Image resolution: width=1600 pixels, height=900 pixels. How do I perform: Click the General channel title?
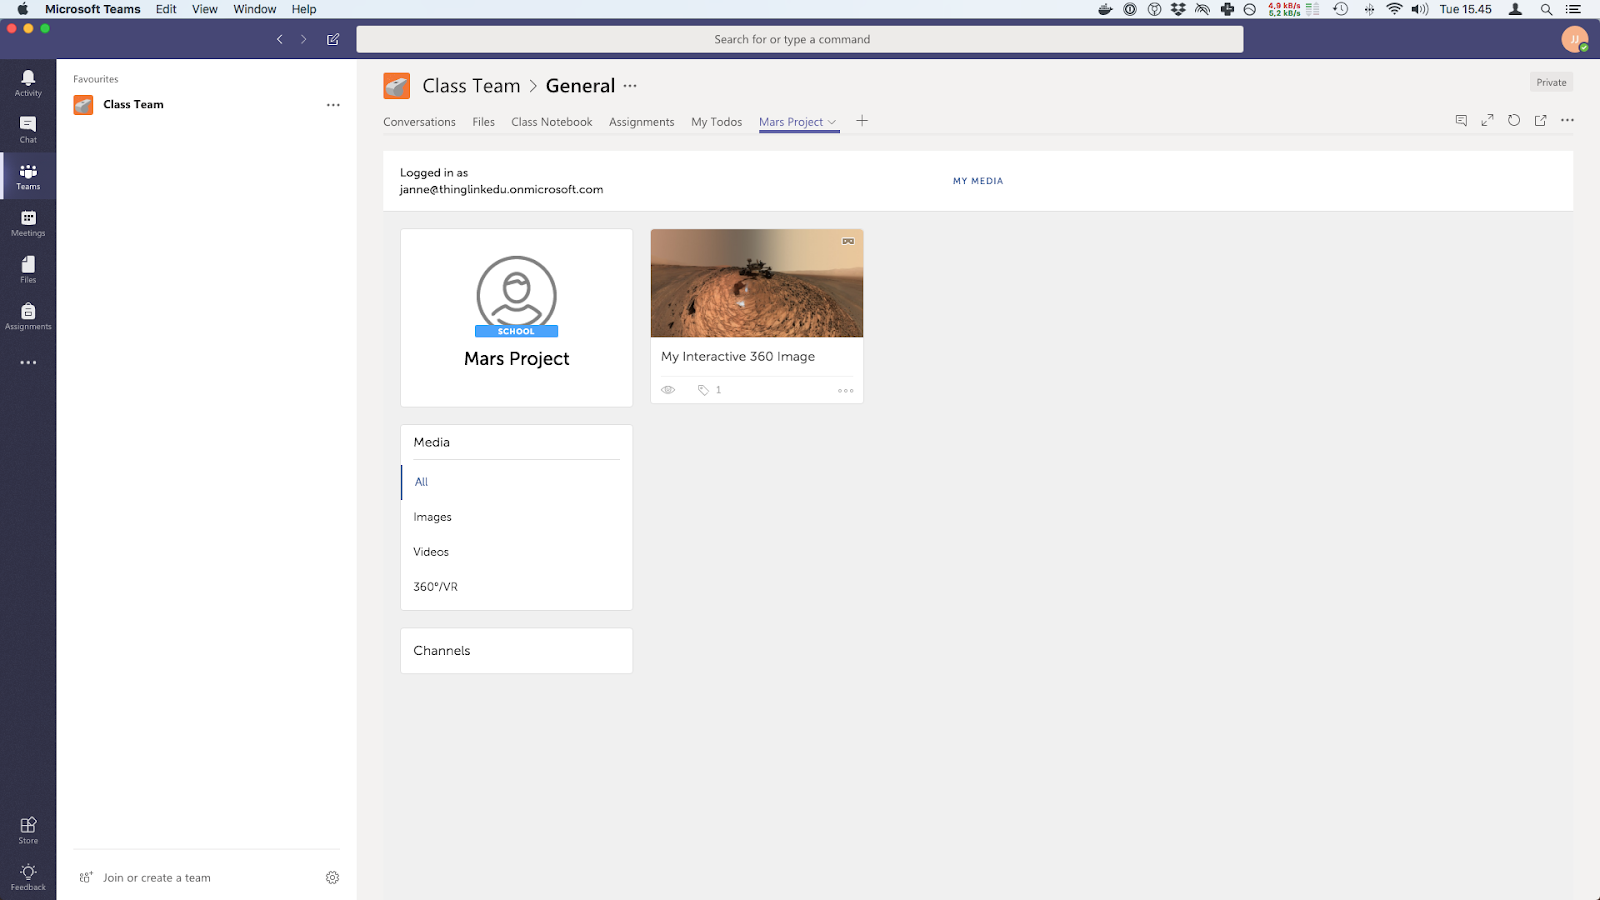(580, 86)
